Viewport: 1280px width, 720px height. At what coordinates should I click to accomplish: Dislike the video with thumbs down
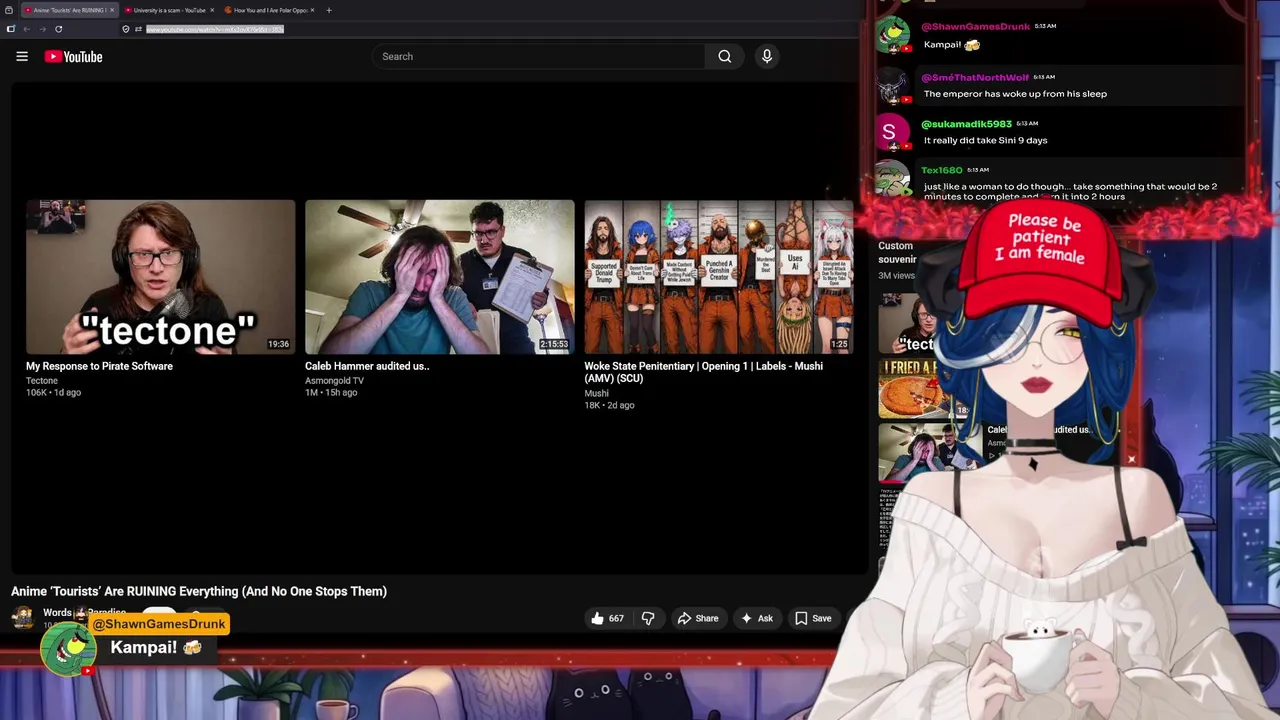click(648, 618)
